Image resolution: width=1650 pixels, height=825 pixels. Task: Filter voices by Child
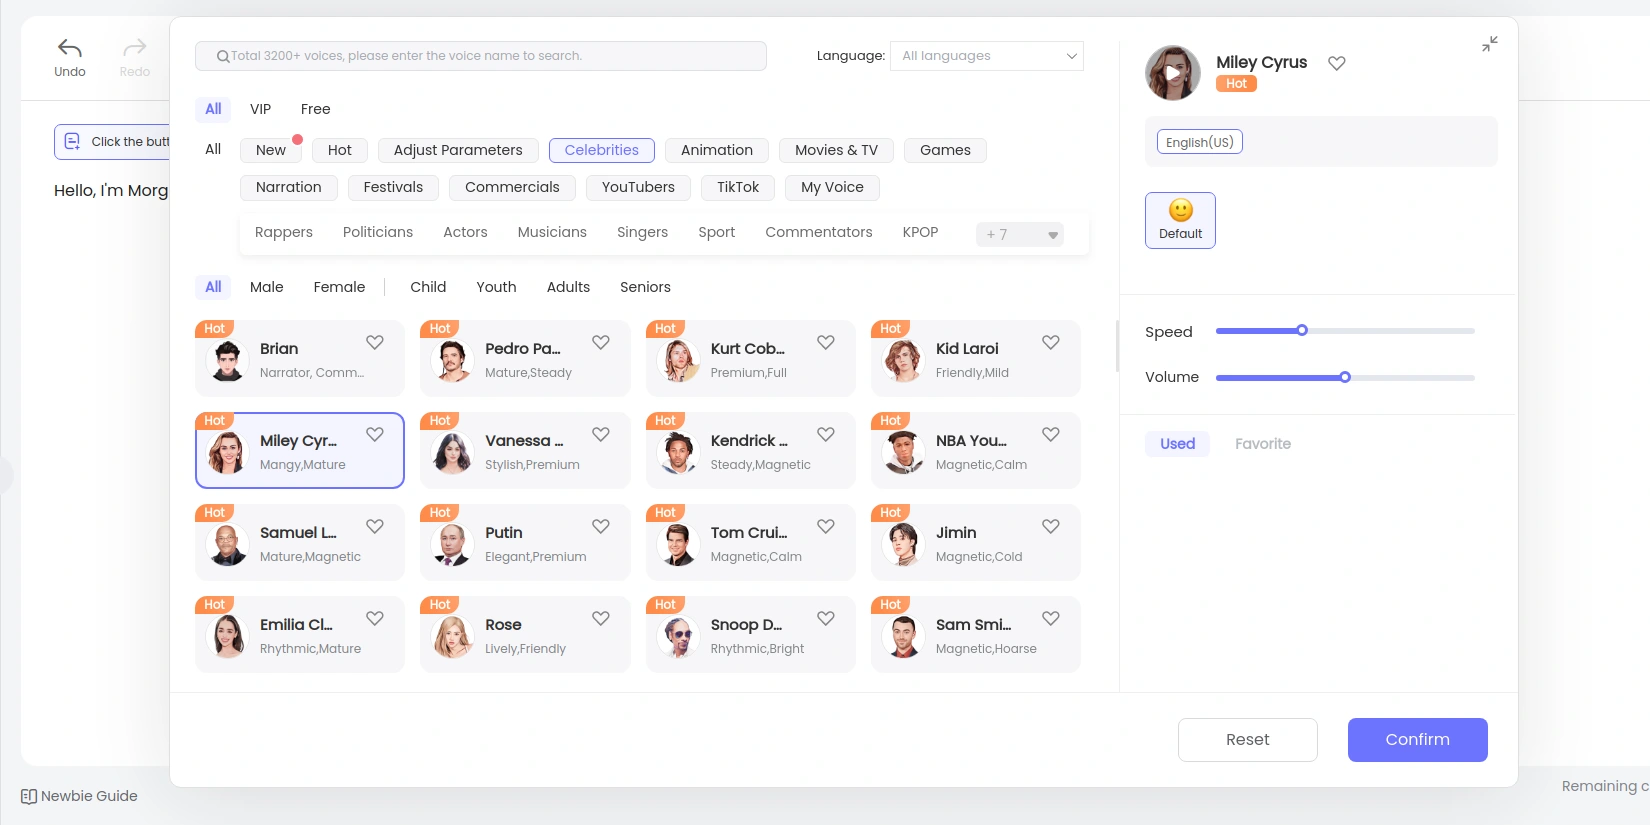tap(428, 287)
